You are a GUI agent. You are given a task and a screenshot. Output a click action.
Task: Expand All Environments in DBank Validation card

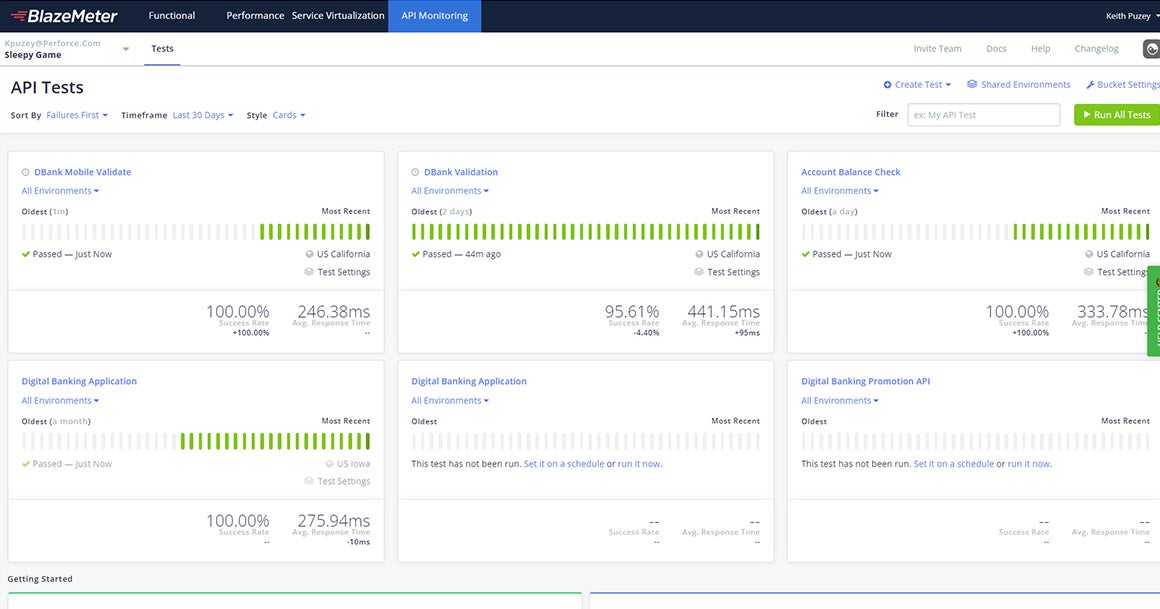(450, 191)
